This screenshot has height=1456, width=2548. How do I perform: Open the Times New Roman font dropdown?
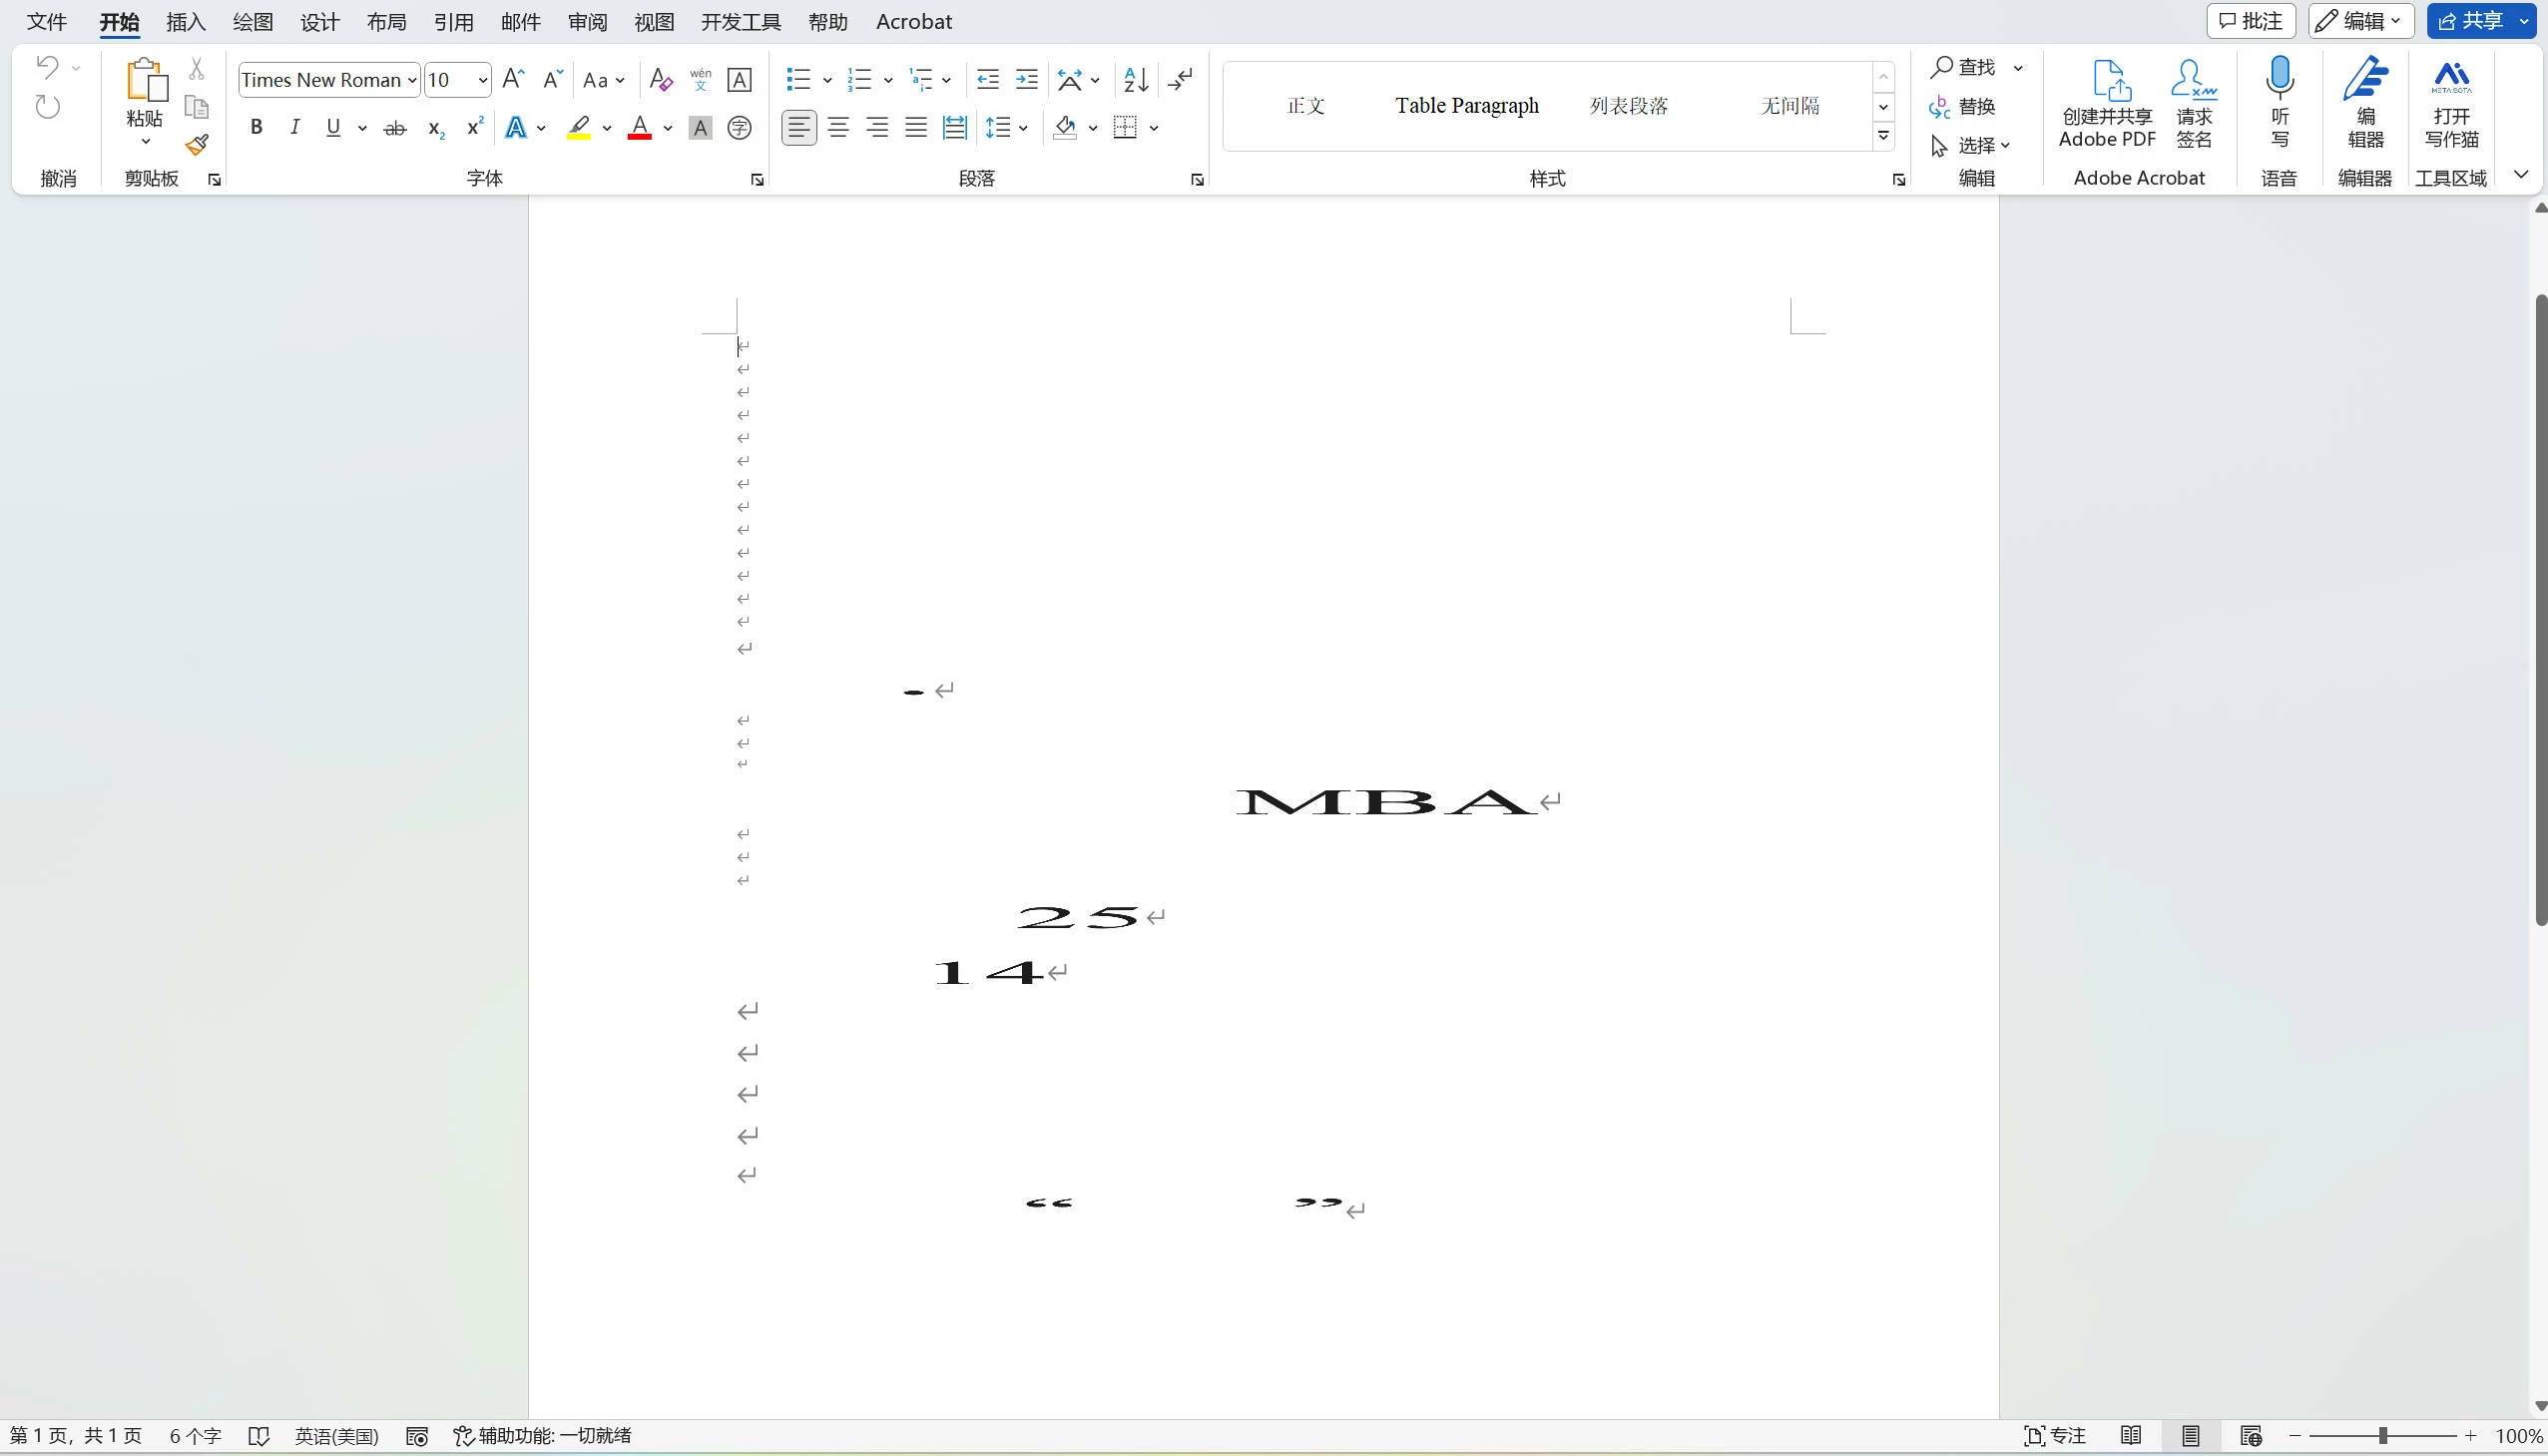pos(411,80)
